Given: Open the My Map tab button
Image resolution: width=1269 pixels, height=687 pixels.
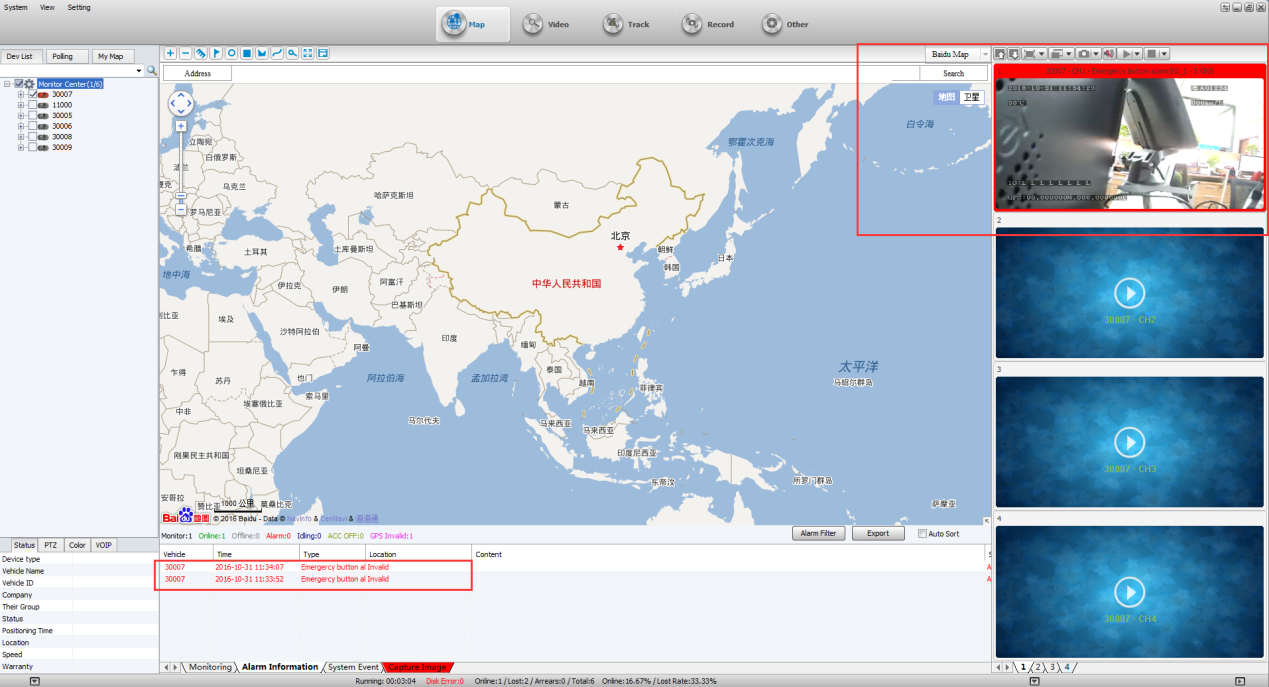Looking at the screenshot, I should point(111,56).
